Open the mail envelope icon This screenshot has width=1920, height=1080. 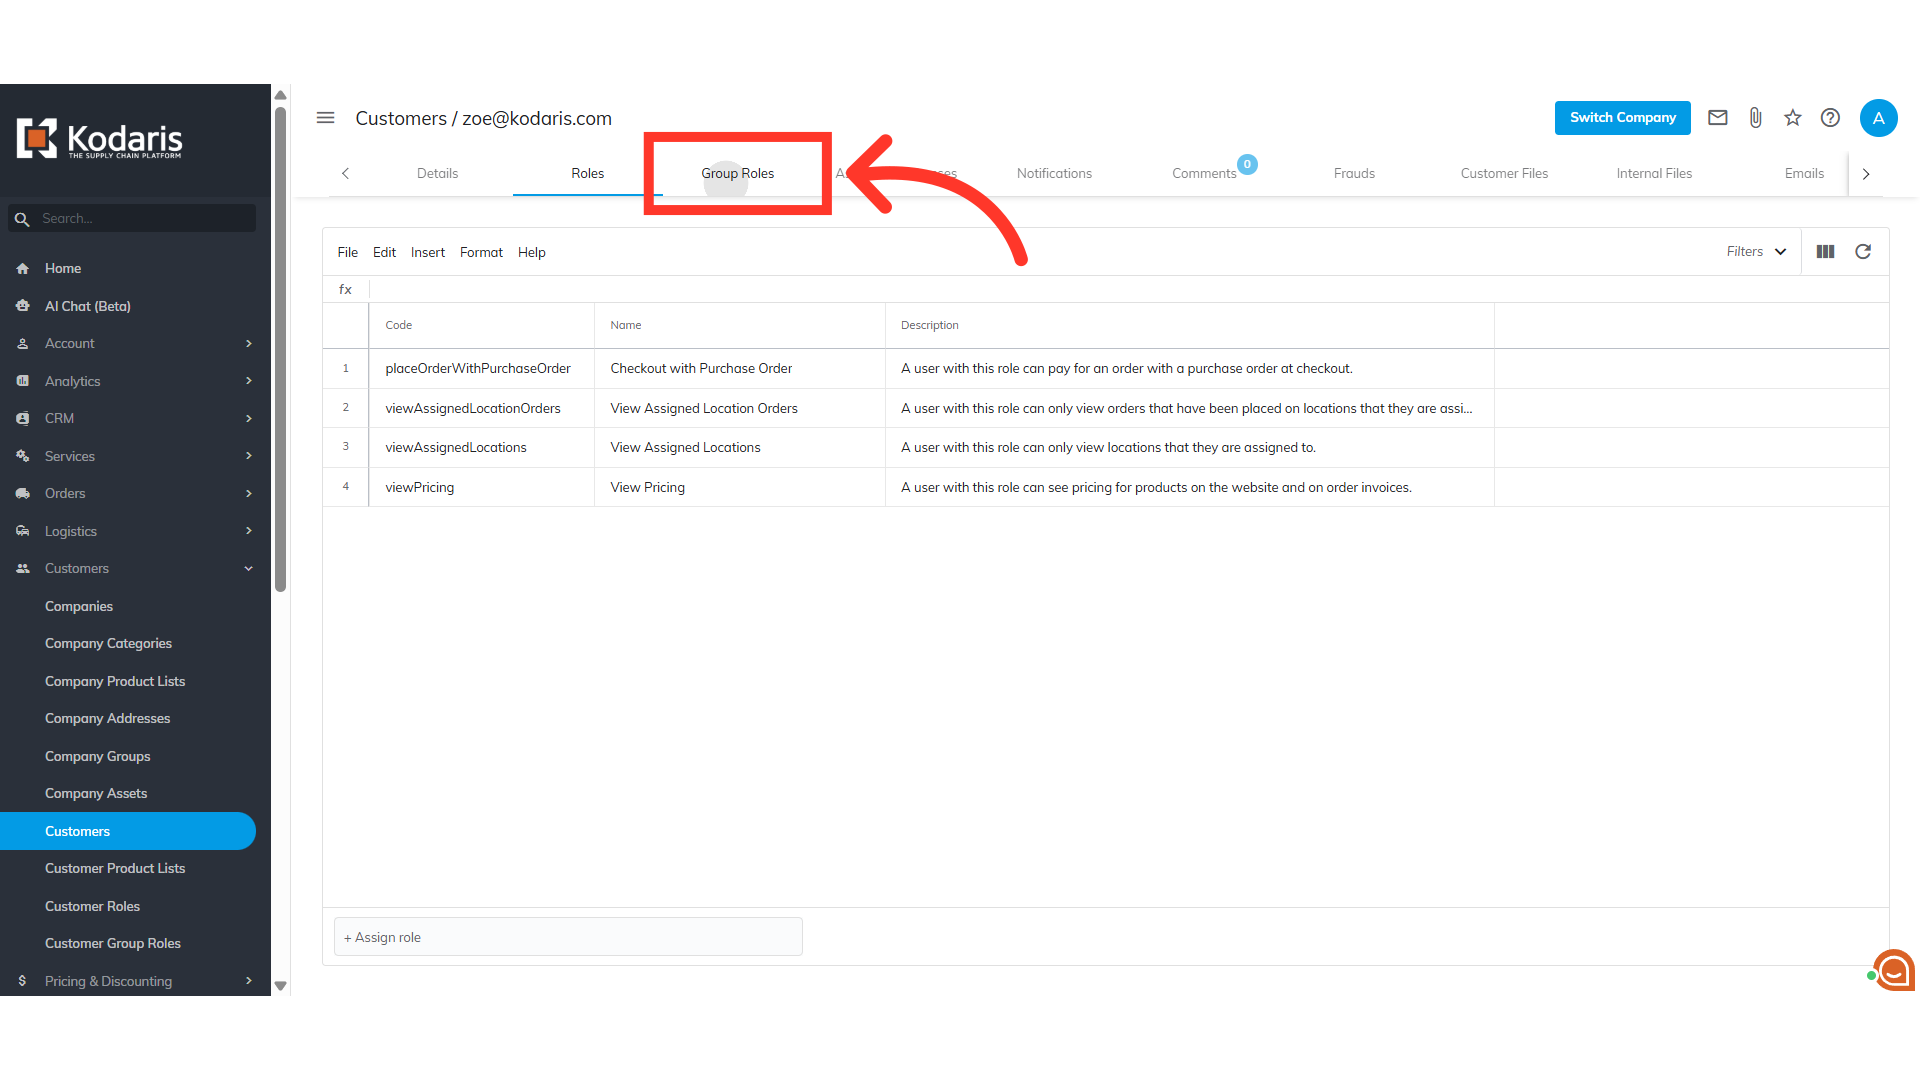click(1718, 118)
